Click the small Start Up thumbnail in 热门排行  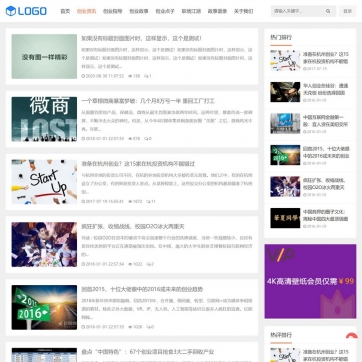click(285, 60)
